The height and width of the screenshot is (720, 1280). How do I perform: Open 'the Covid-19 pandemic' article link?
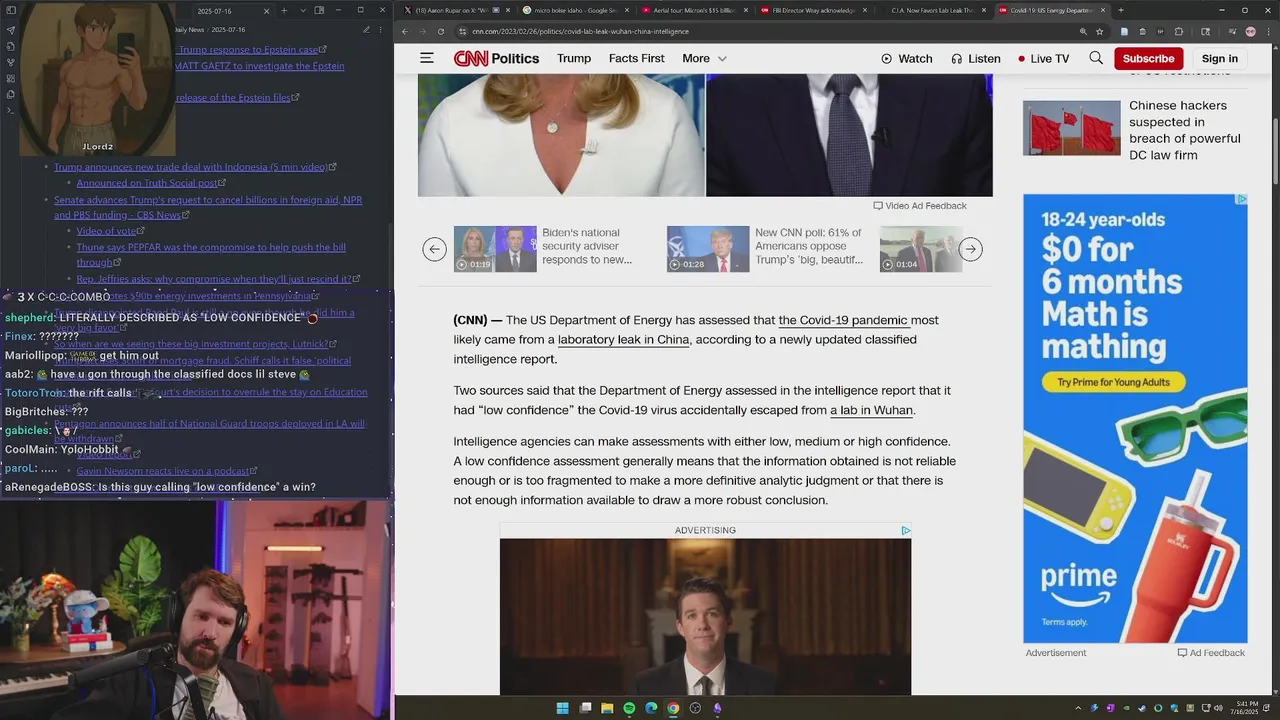(843, 320)
